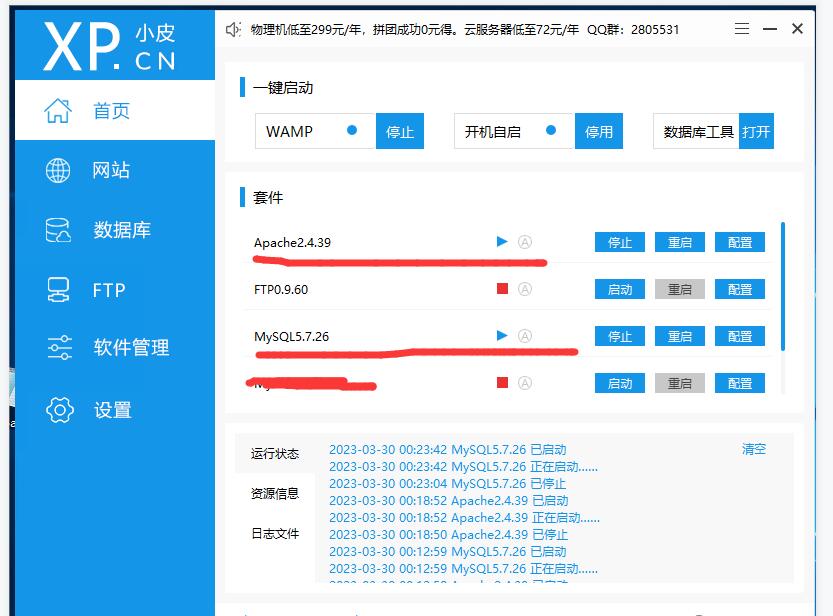Click the 一键启动 section heading

283,88
